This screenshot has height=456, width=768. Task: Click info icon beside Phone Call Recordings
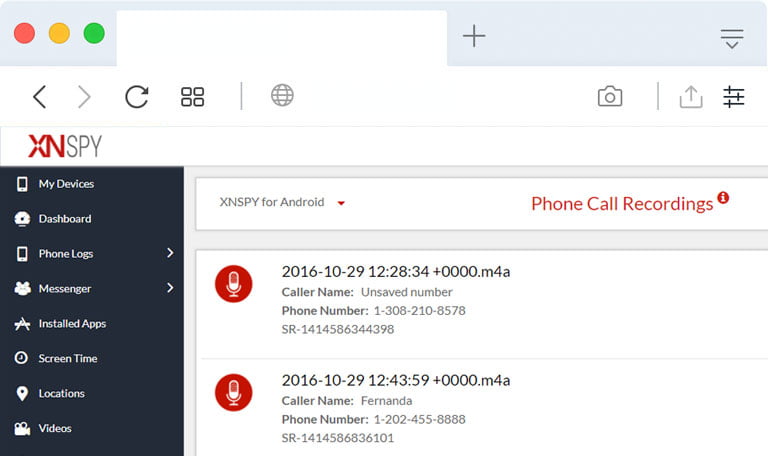[x=723, y=197]
